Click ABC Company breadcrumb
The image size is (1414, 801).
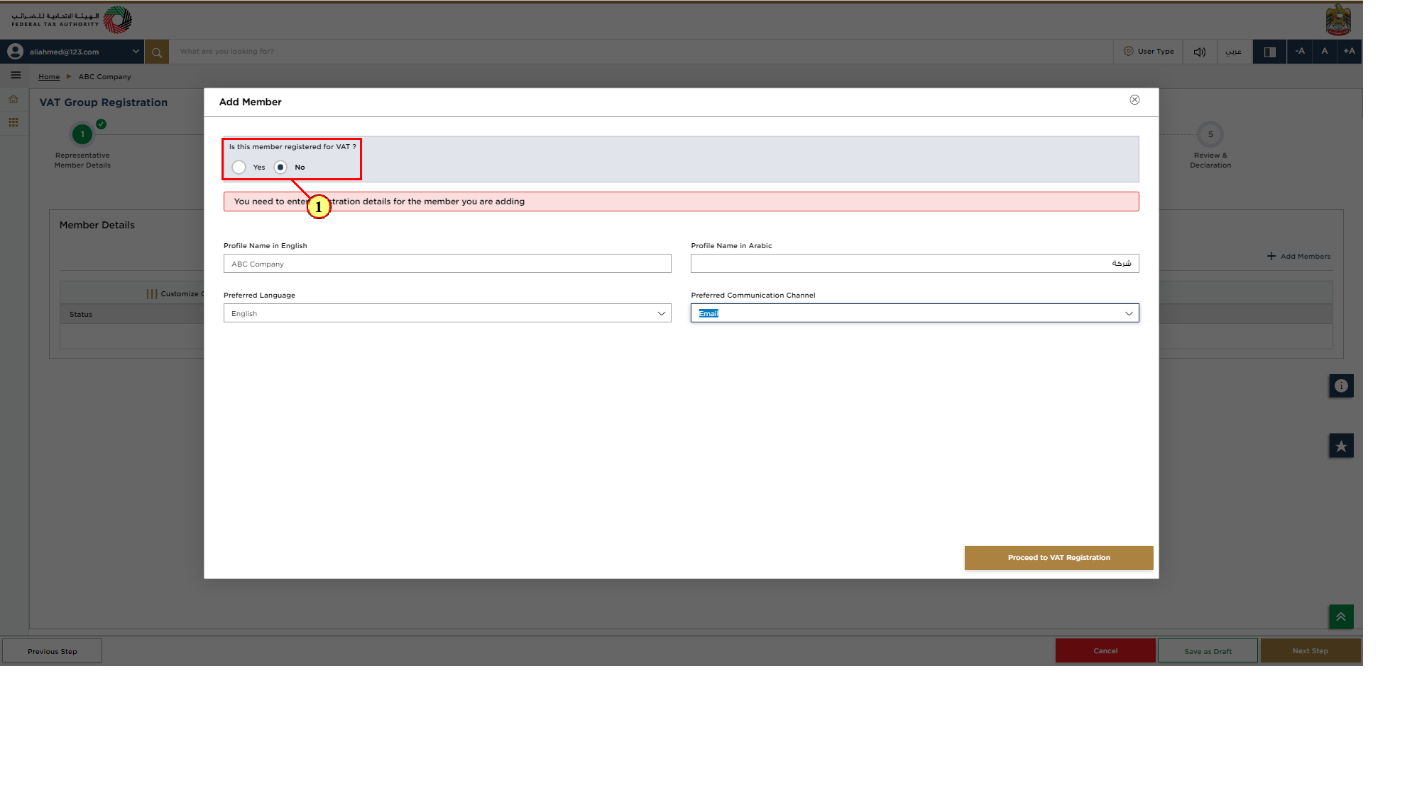pyautogui.click(x=105, y=77)
